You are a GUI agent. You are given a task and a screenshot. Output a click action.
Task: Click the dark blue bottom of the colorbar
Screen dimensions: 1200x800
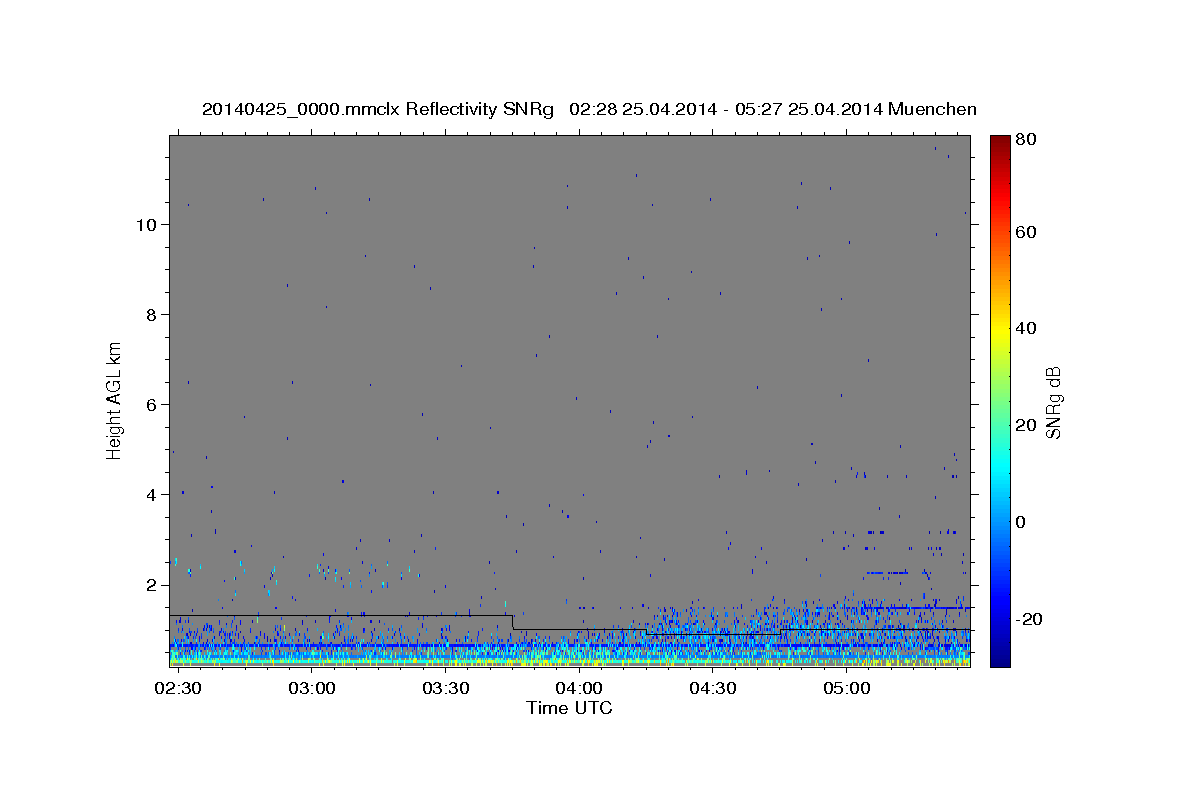[1000, 655]
